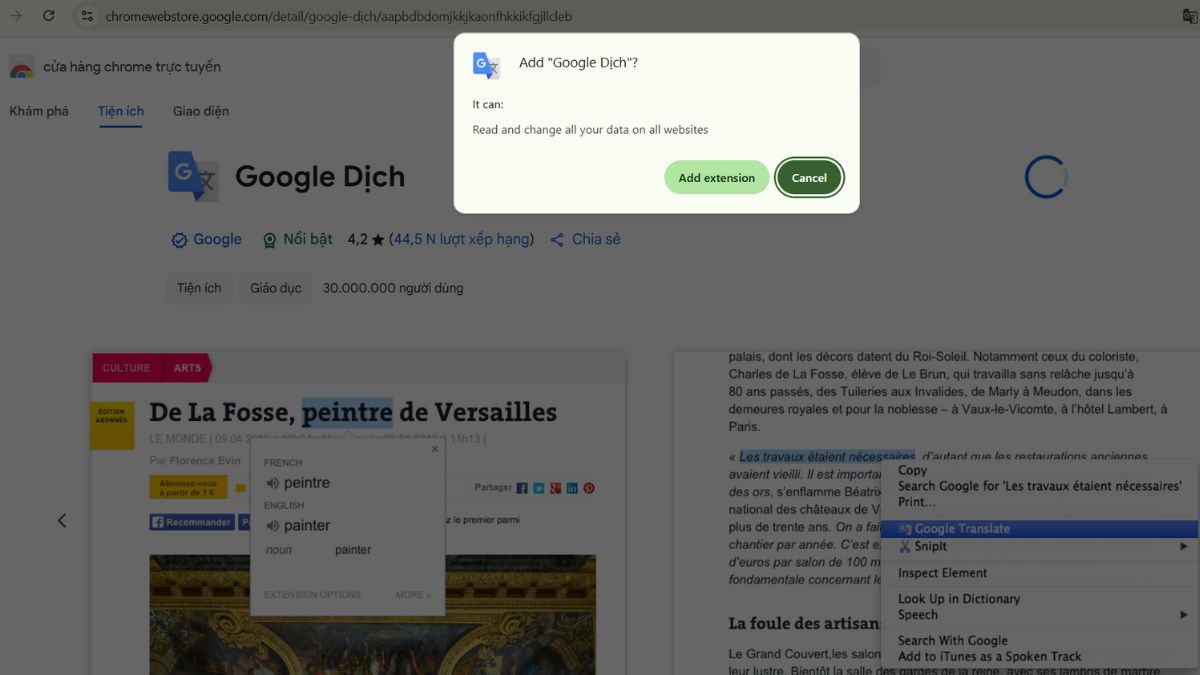This screenshot has width=1200, height=675.
Task: Cancel the Add Google Dịch dialog
Action: 809,178
